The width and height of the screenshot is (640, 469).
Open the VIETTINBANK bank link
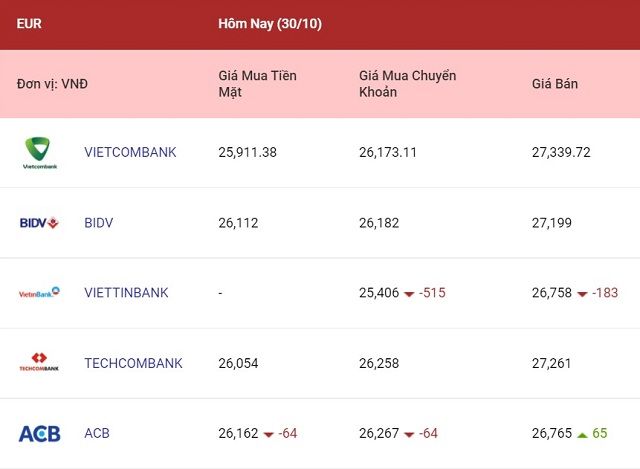[x=126, y=293]
